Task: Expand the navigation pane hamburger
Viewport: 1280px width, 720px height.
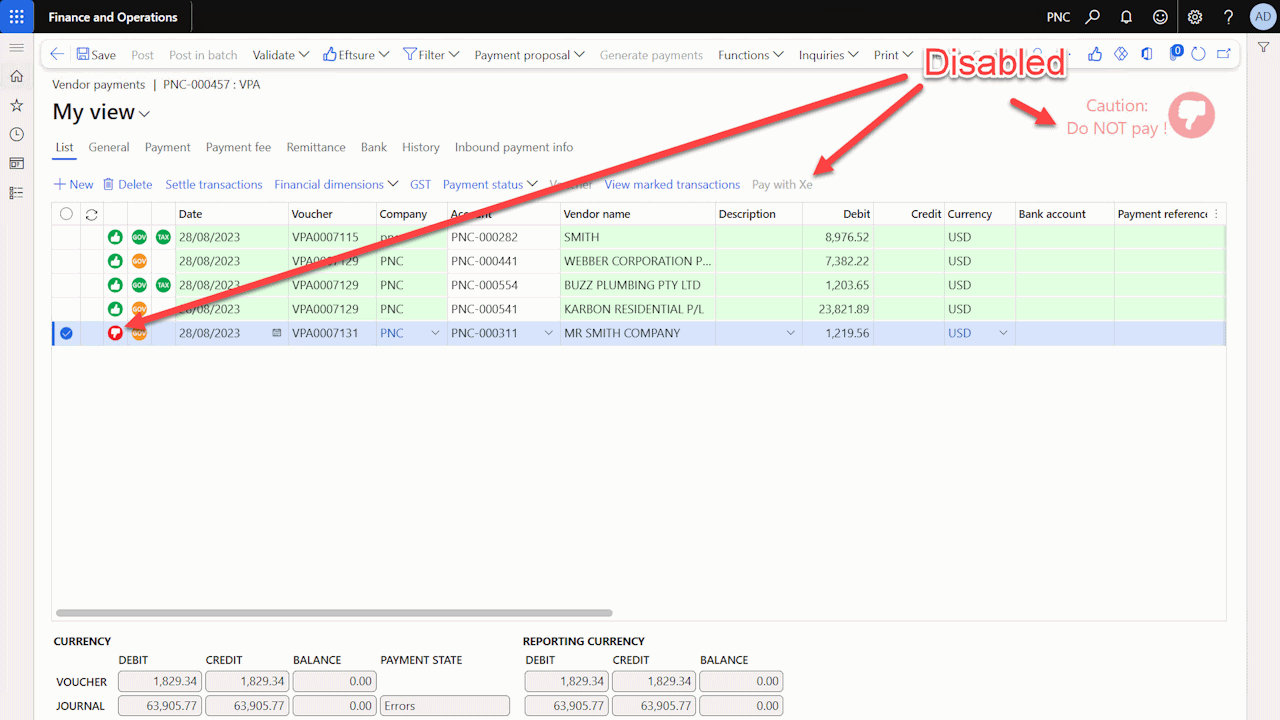Action: click(16, 48)
